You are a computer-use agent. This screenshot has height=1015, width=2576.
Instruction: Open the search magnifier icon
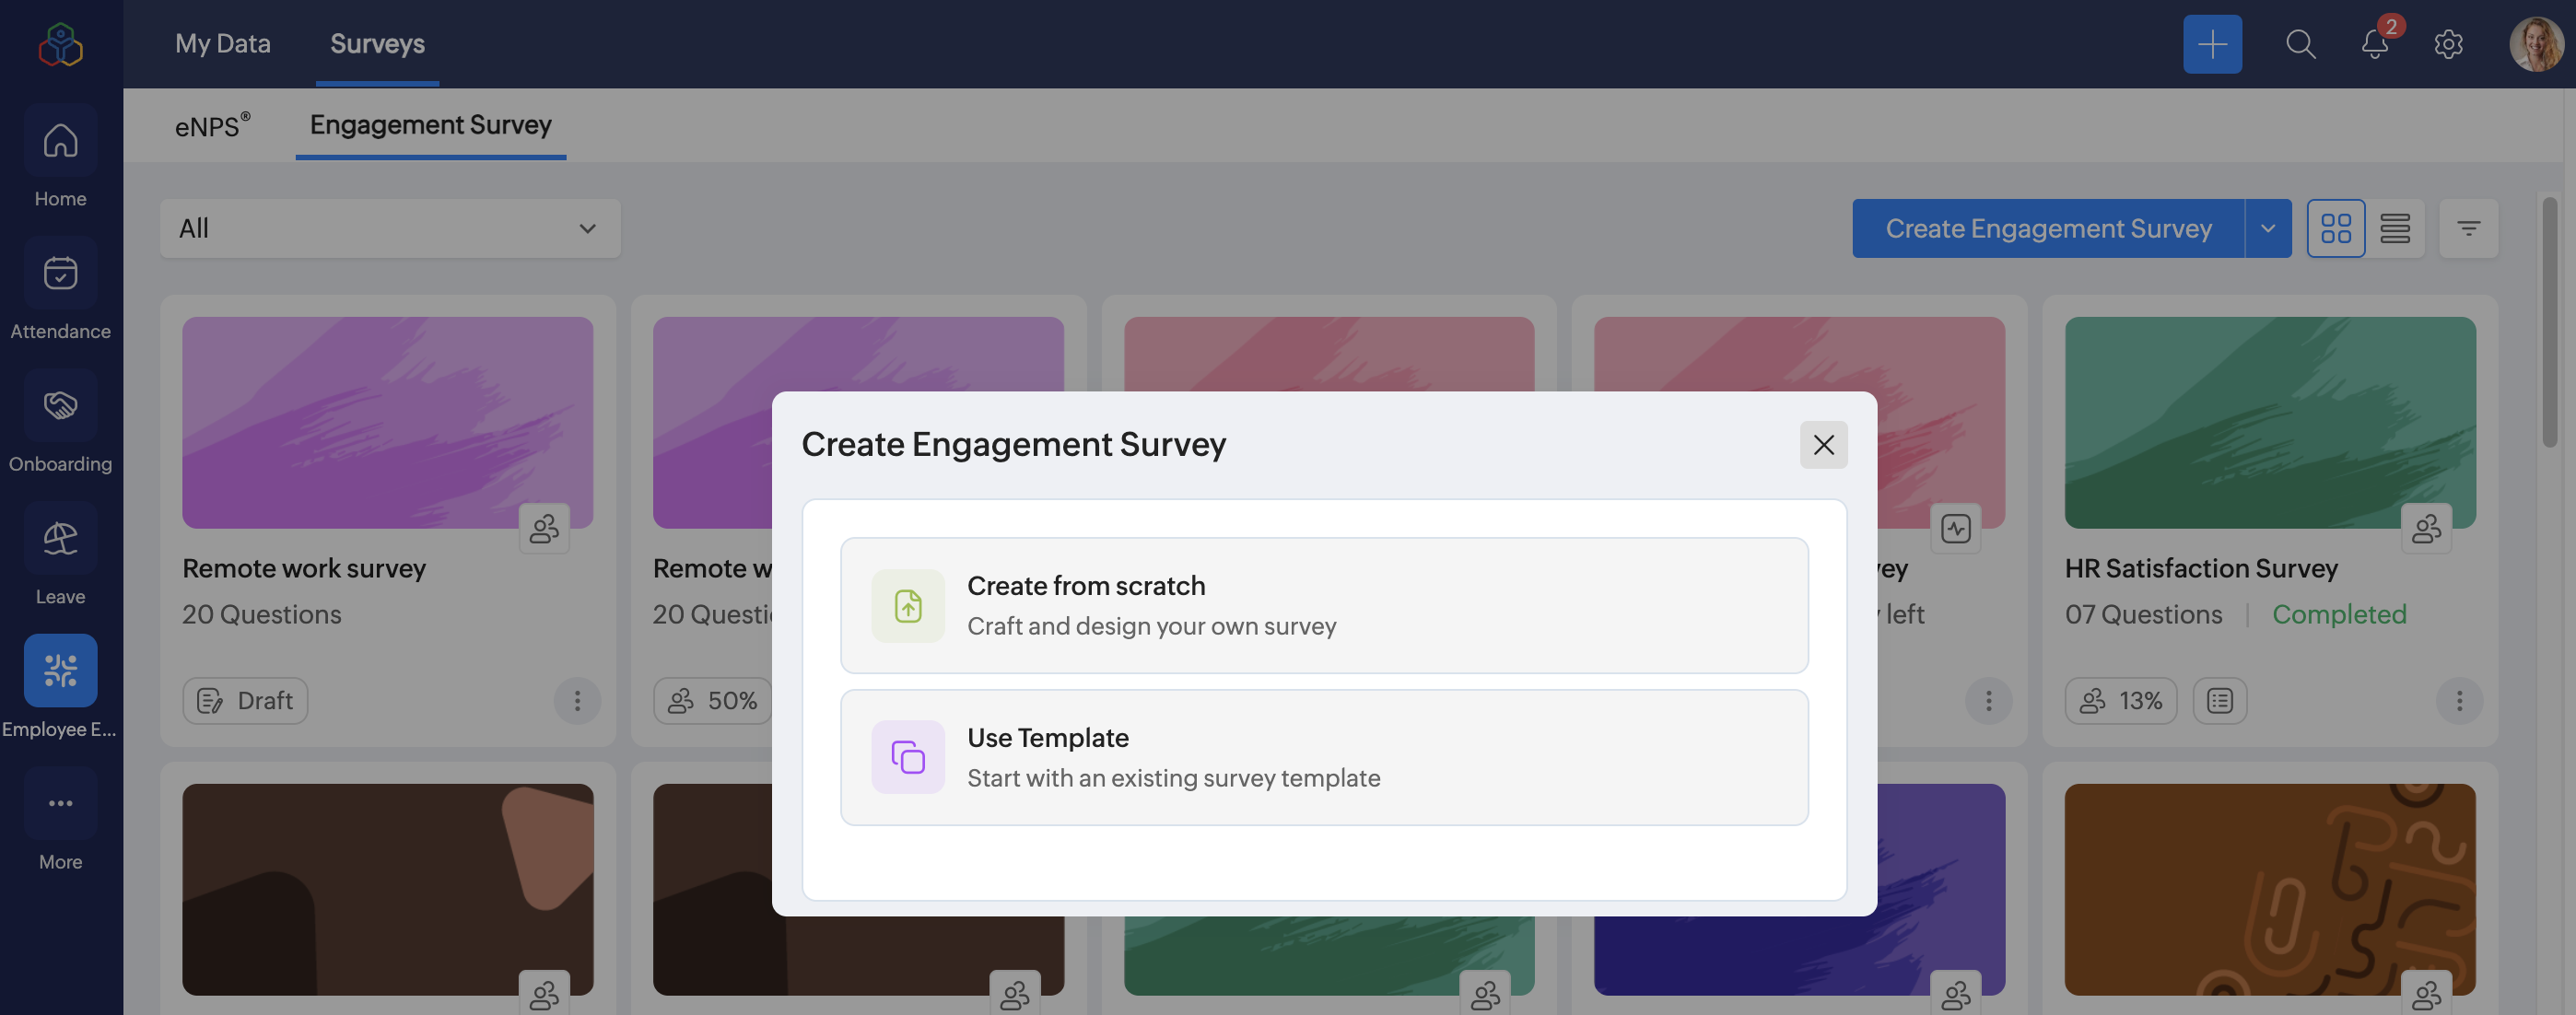[2300, 44]
